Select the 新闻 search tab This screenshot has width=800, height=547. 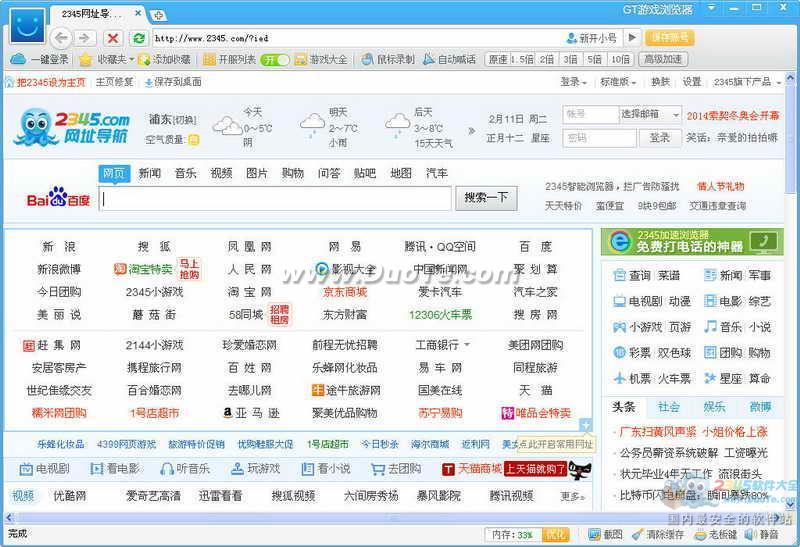(x=149, y=173)
